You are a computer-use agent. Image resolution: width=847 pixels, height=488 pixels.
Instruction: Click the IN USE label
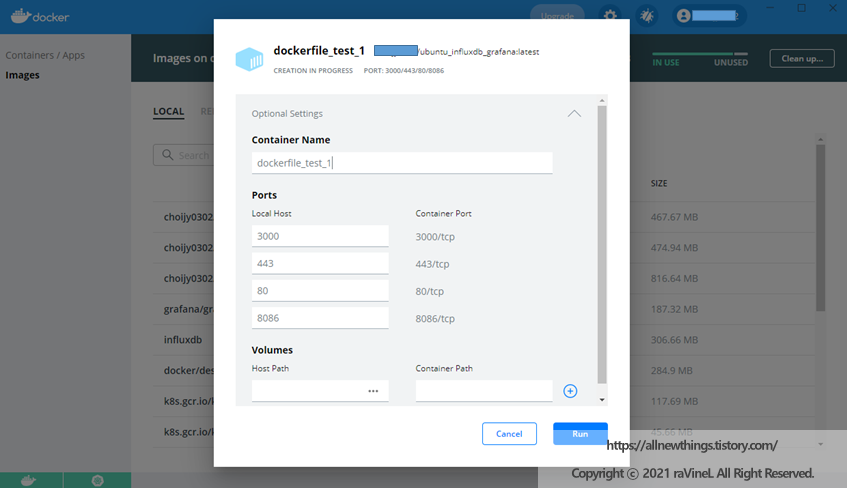coord(666,62)
